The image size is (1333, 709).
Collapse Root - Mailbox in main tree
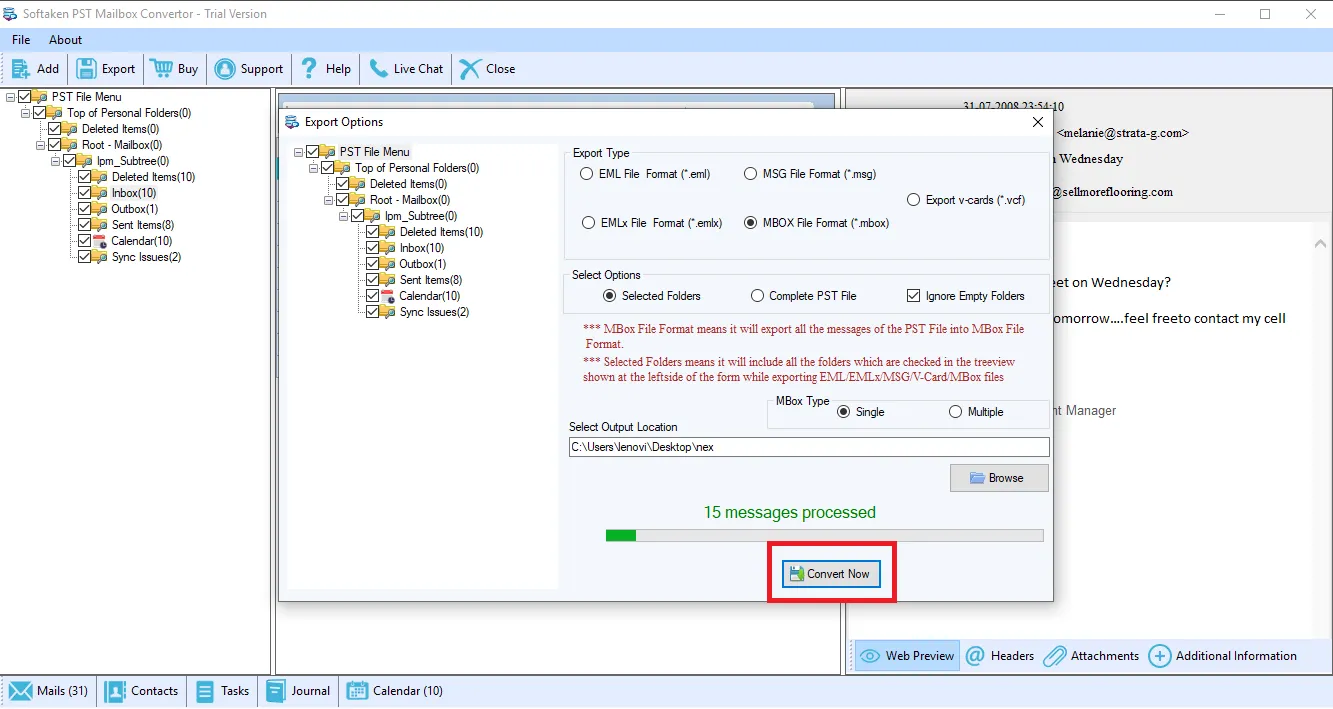41,145
